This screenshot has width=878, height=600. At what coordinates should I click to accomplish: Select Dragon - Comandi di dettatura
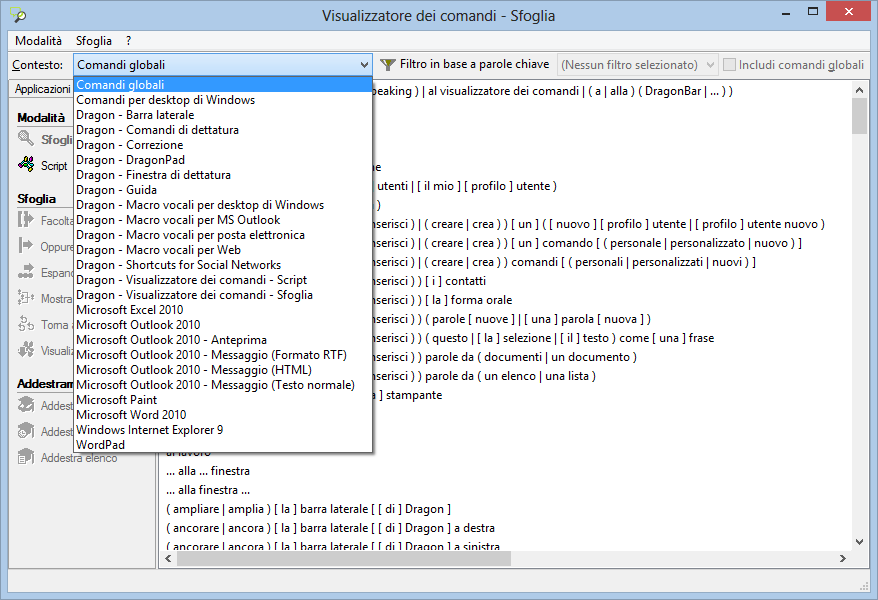[x=223, y=130]
